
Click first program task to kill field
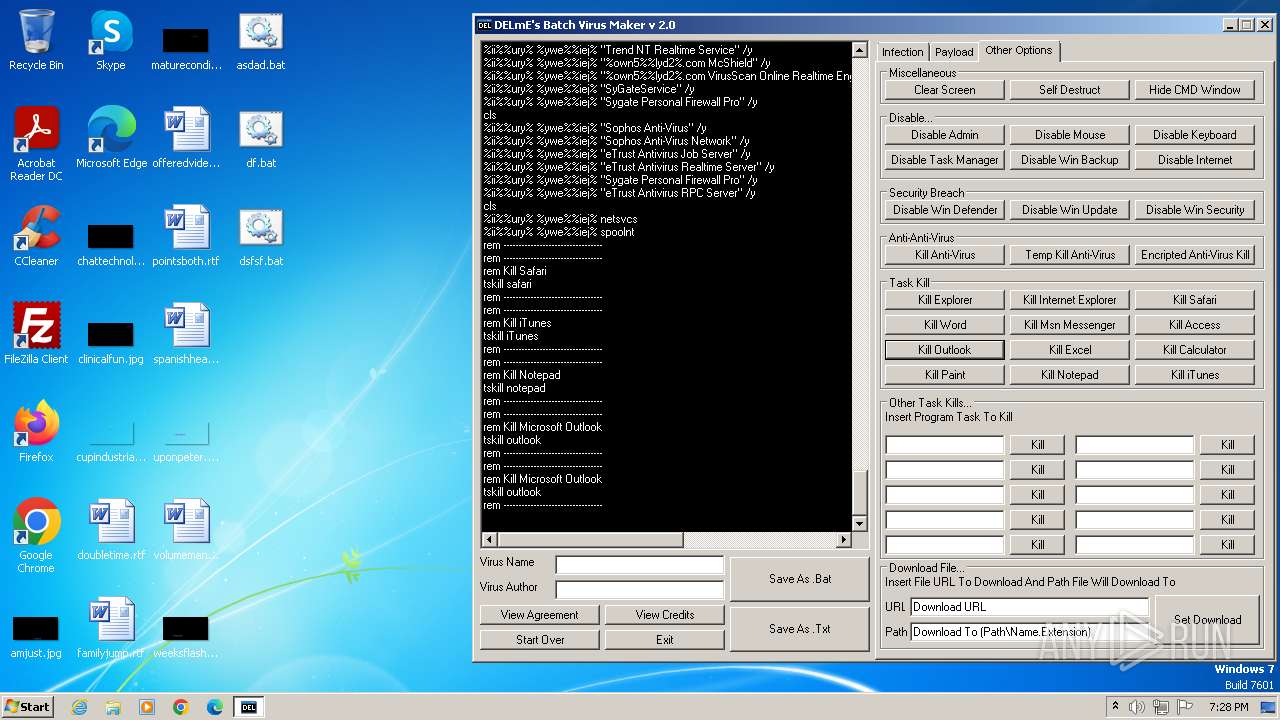coord(944,445)
